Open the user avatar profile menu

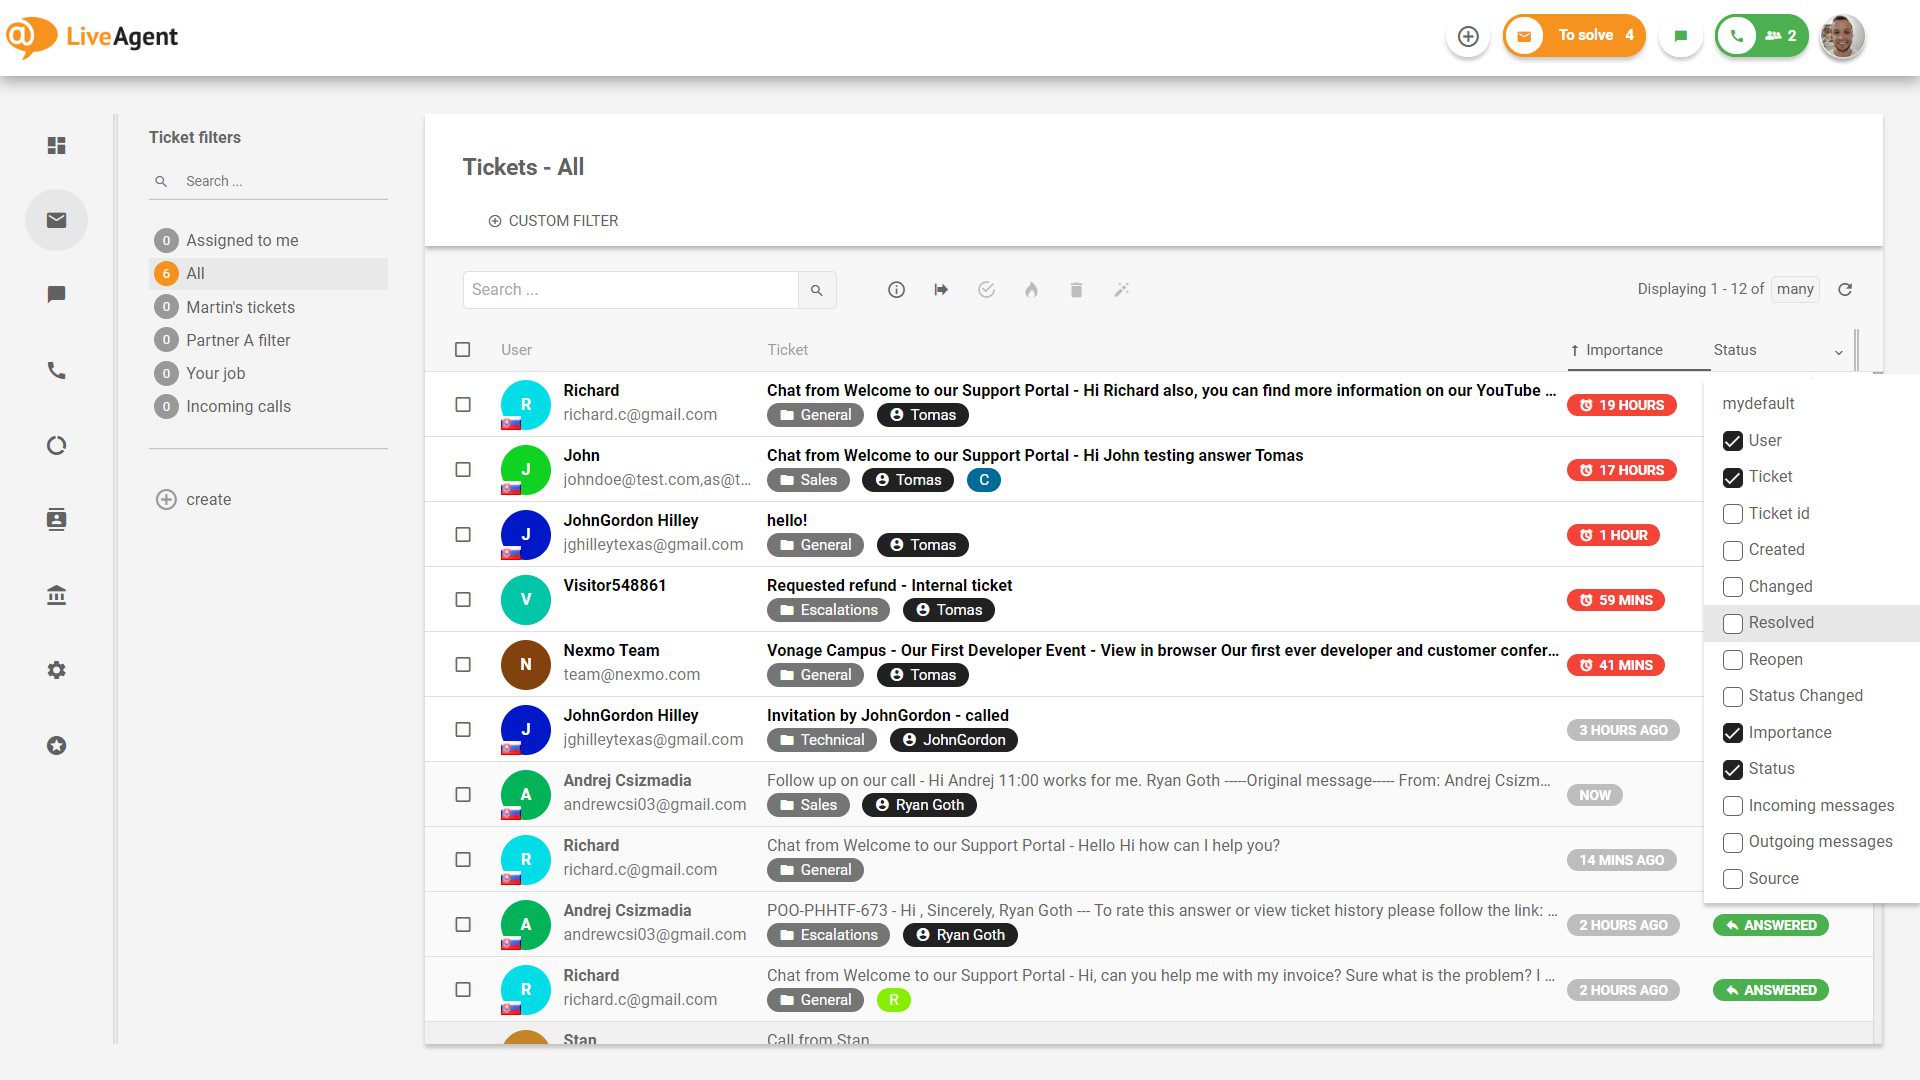1842,36
